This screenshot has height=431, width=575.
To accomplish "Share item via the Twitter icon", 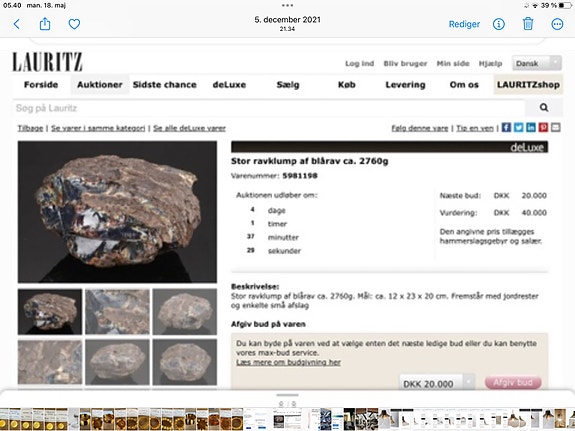I will 519,127.
